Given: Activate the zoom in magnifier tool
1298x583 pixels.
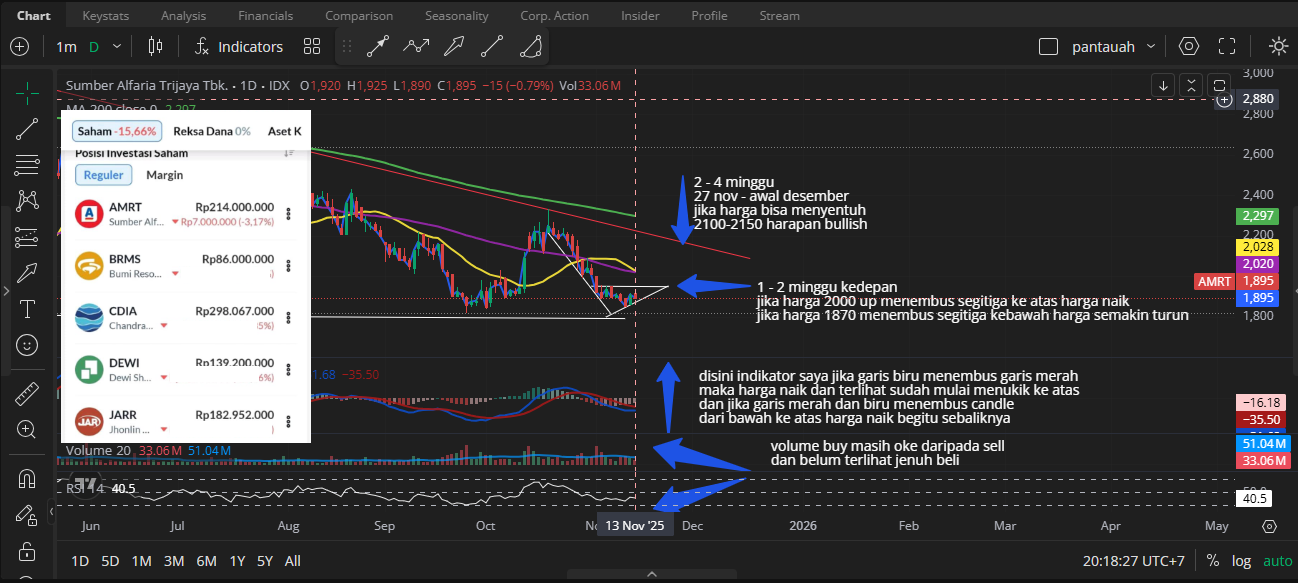Looking at the screenshot, I should (x=27, y=429).
